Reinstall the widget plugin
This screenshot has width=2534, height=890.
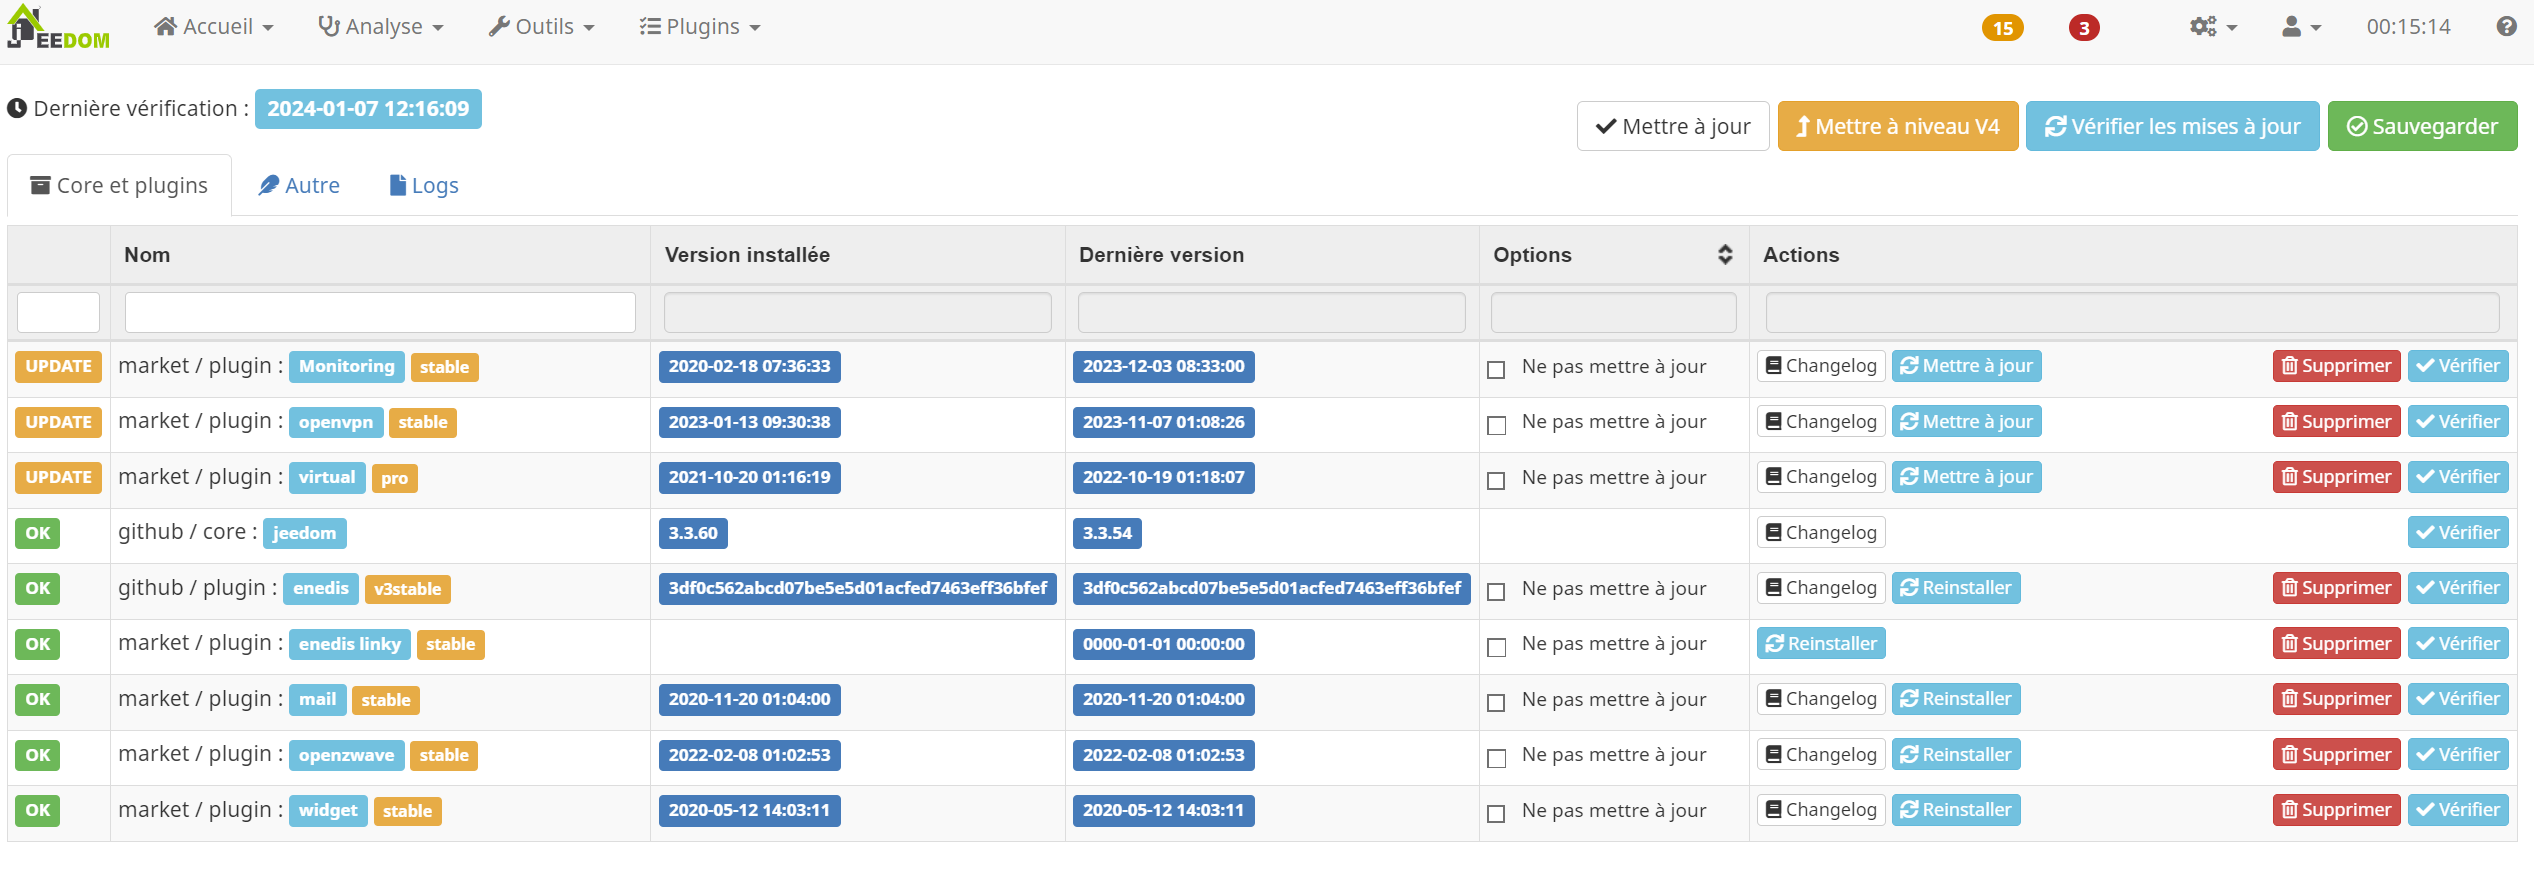click(1956, 810)
